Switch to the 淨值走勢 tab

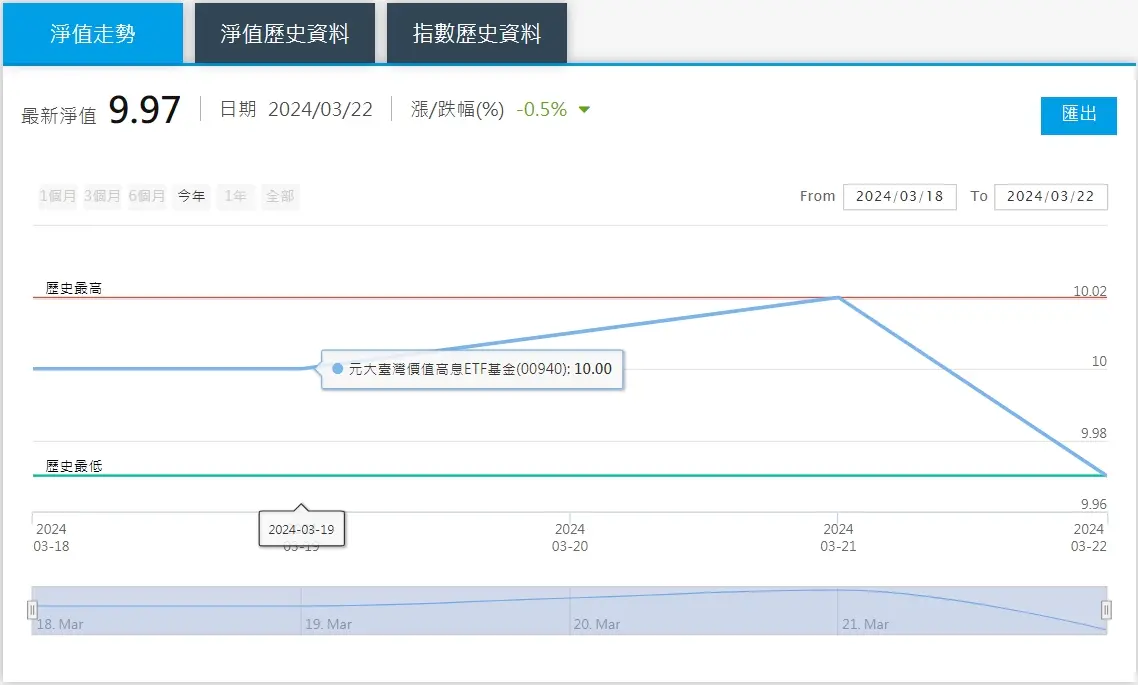coord(93,34)
